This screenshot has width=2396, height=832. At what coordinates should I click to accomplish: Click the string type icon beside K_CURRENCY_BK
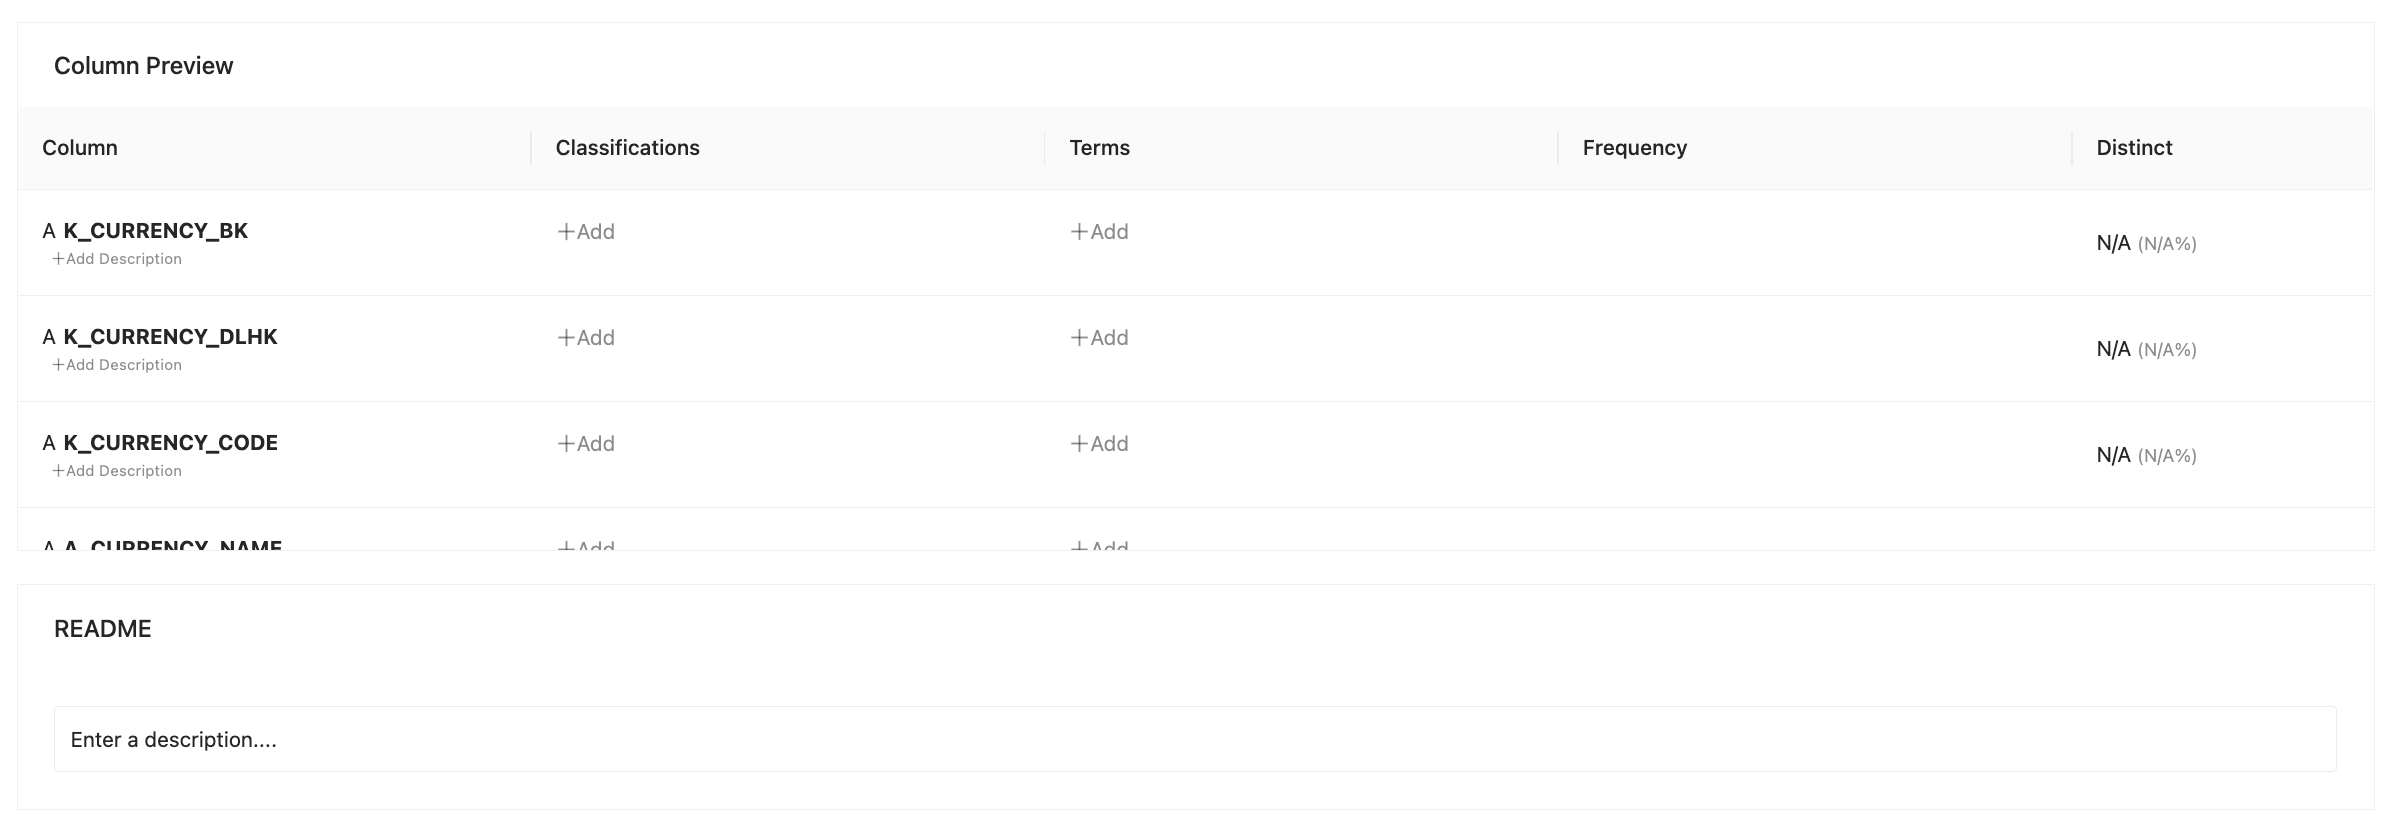[49, 231]
